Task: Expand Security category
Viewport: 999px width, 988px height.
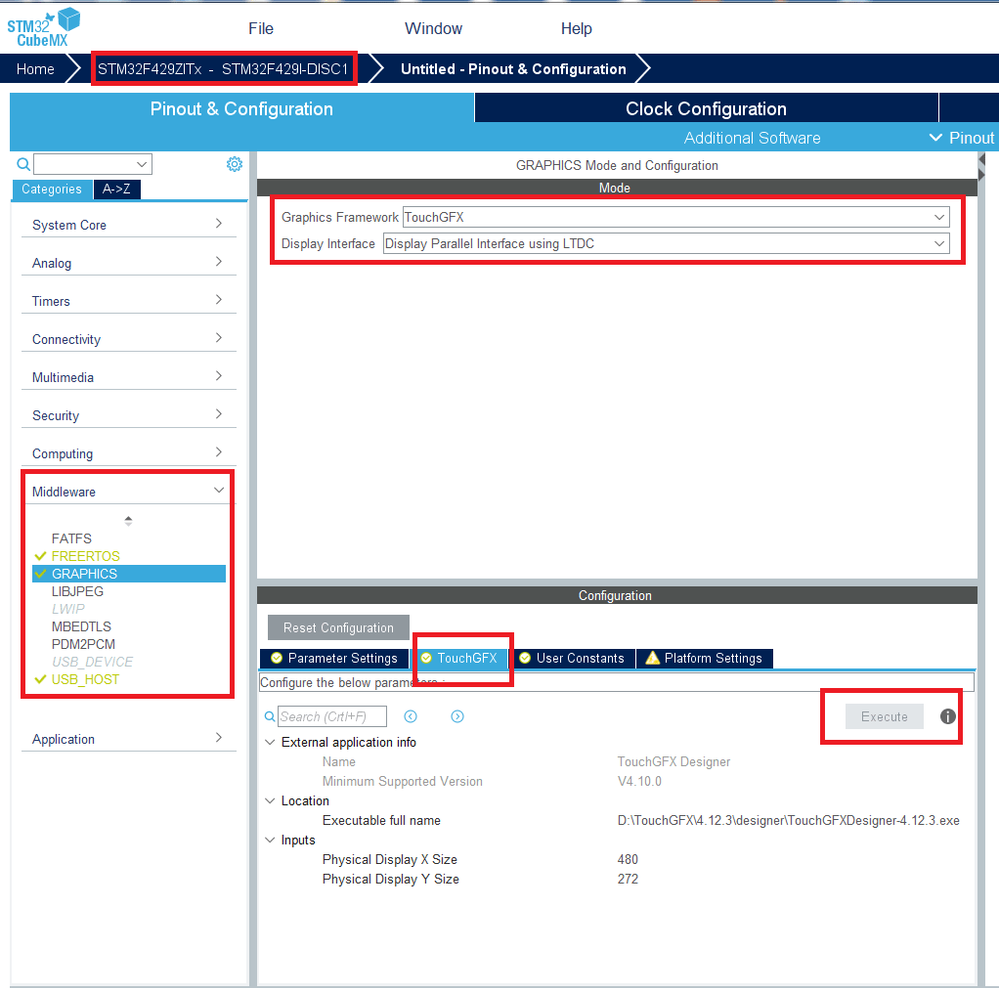Action: (129, 415)
